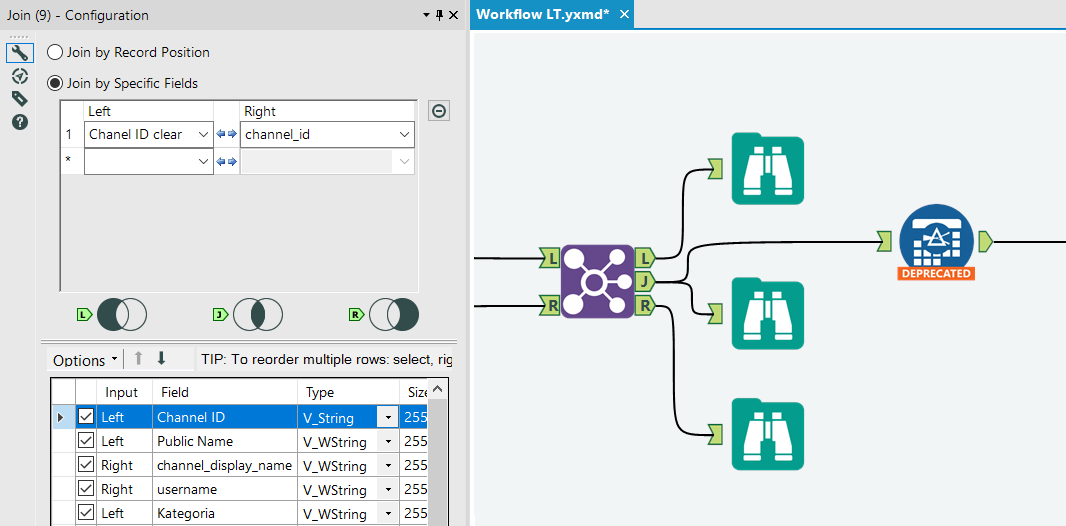Select the Public Name field row
1066x526 pixels.
(x=195, y=441)
